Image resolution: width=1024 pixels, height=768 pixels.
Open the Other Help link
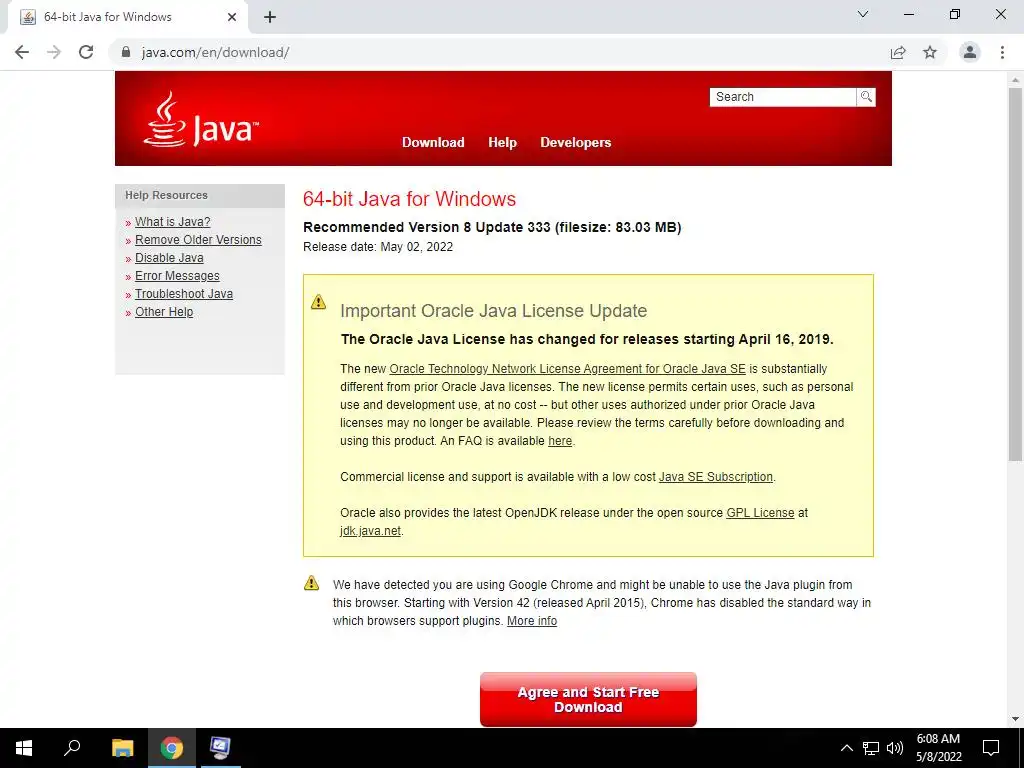click(x=164, y=312)
